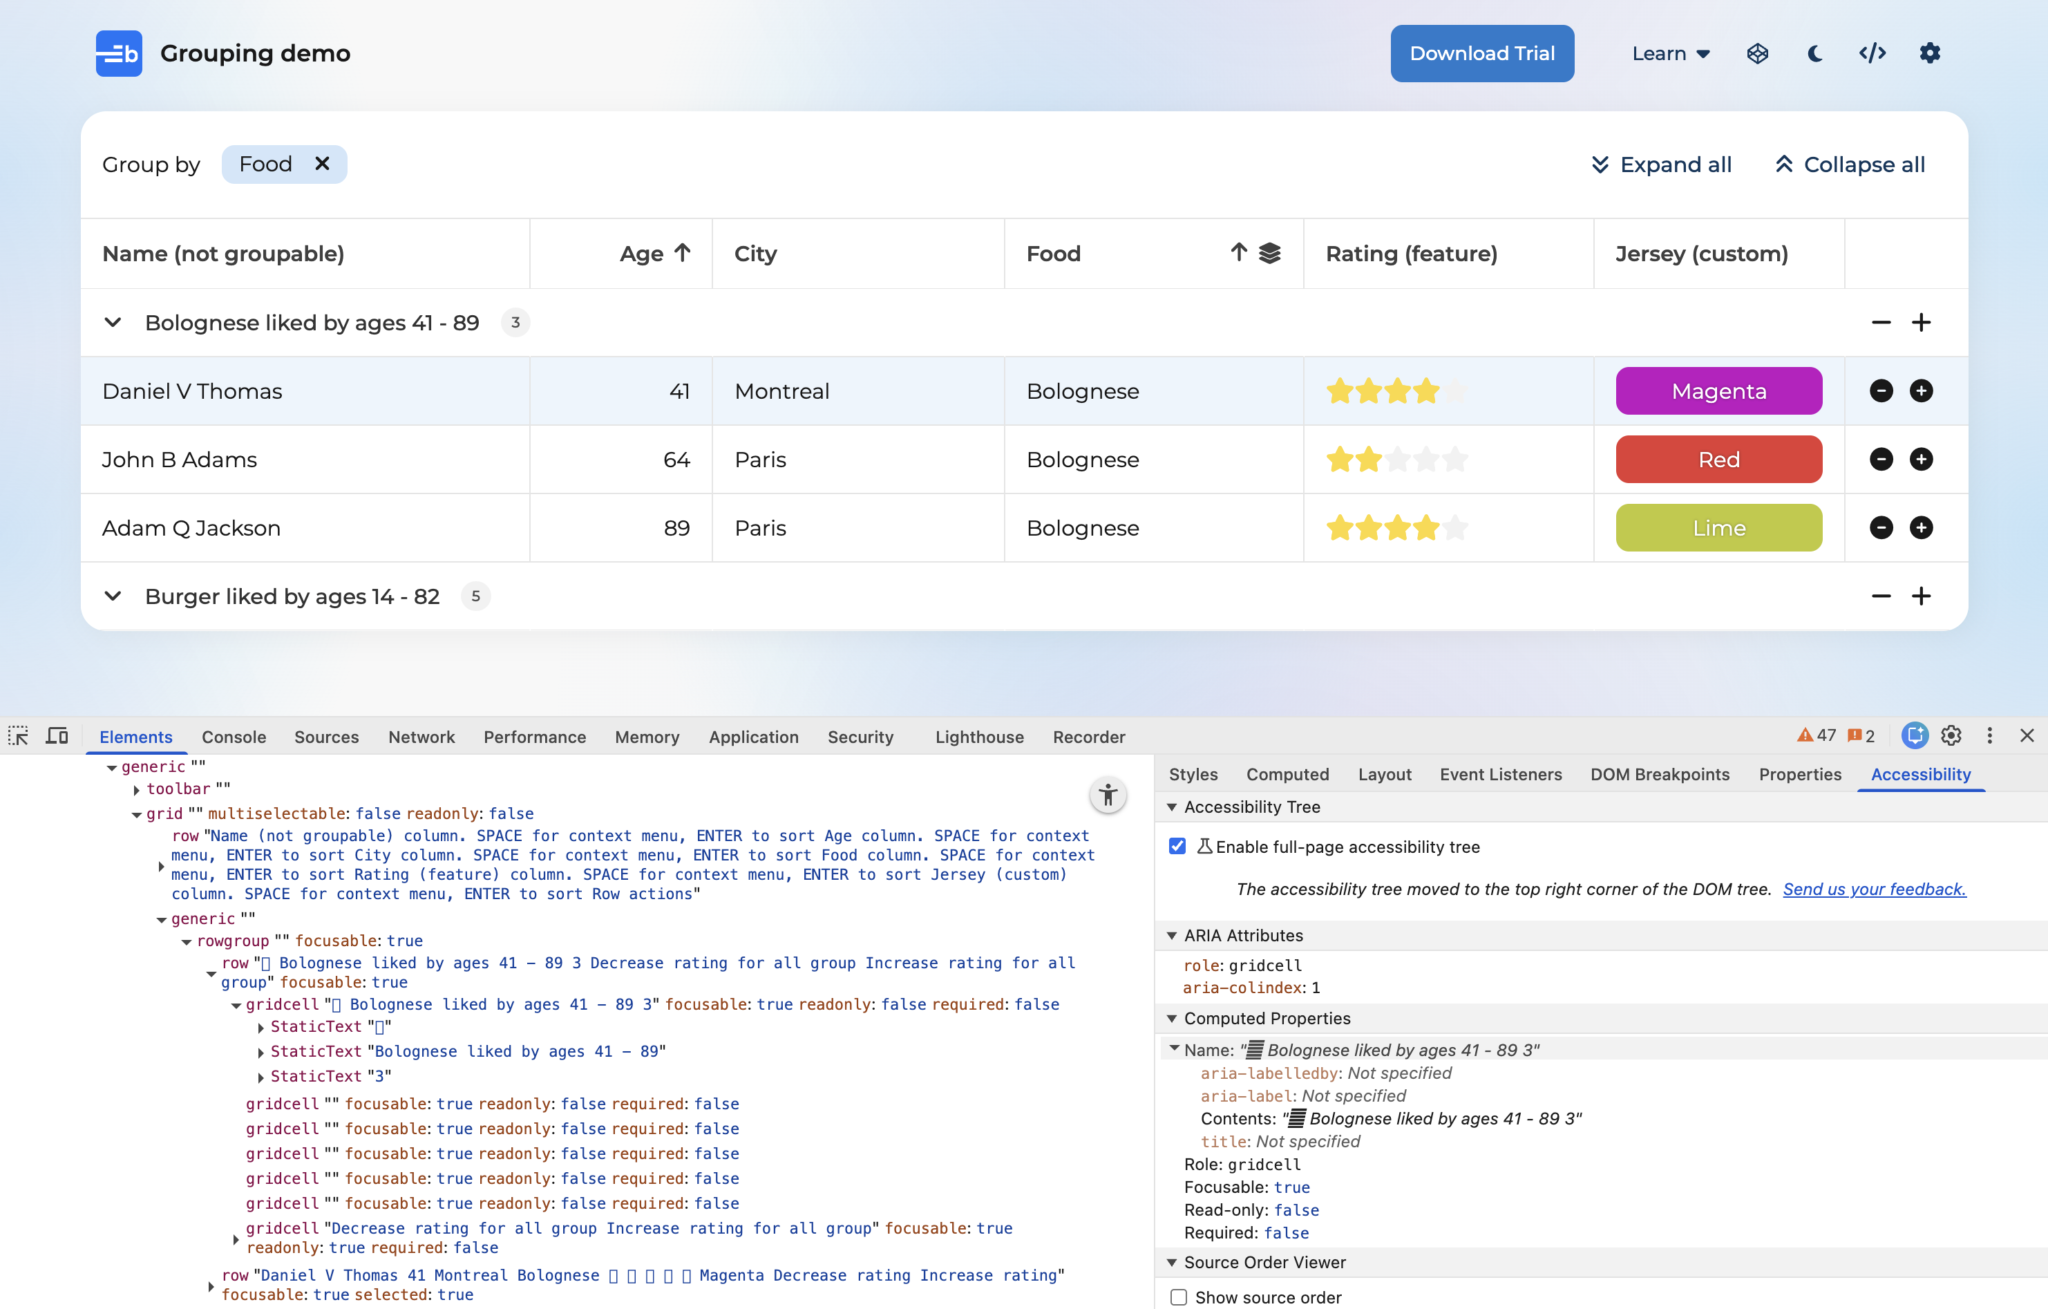Image resolution: width=2048 pixels, height=1309 pixels.
Task: Open the Learn dropdown menu
Action: 1671,53
